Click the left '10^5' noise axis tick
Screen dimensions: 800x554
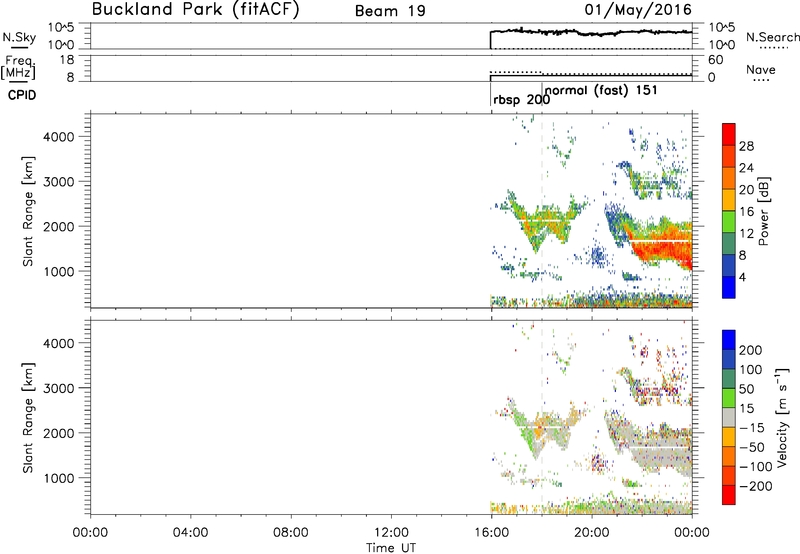tap(61, 28)
